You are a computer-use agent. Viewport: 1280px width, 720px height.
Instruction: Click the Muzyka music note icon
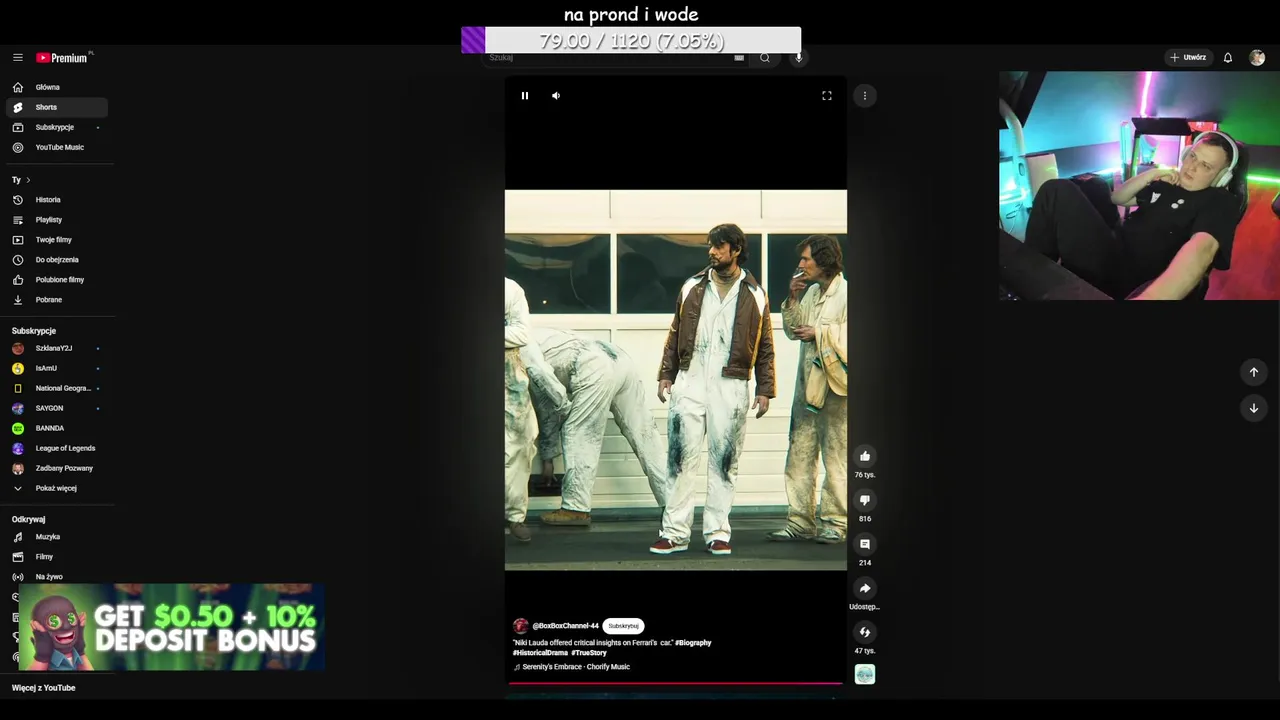(17, 537)
